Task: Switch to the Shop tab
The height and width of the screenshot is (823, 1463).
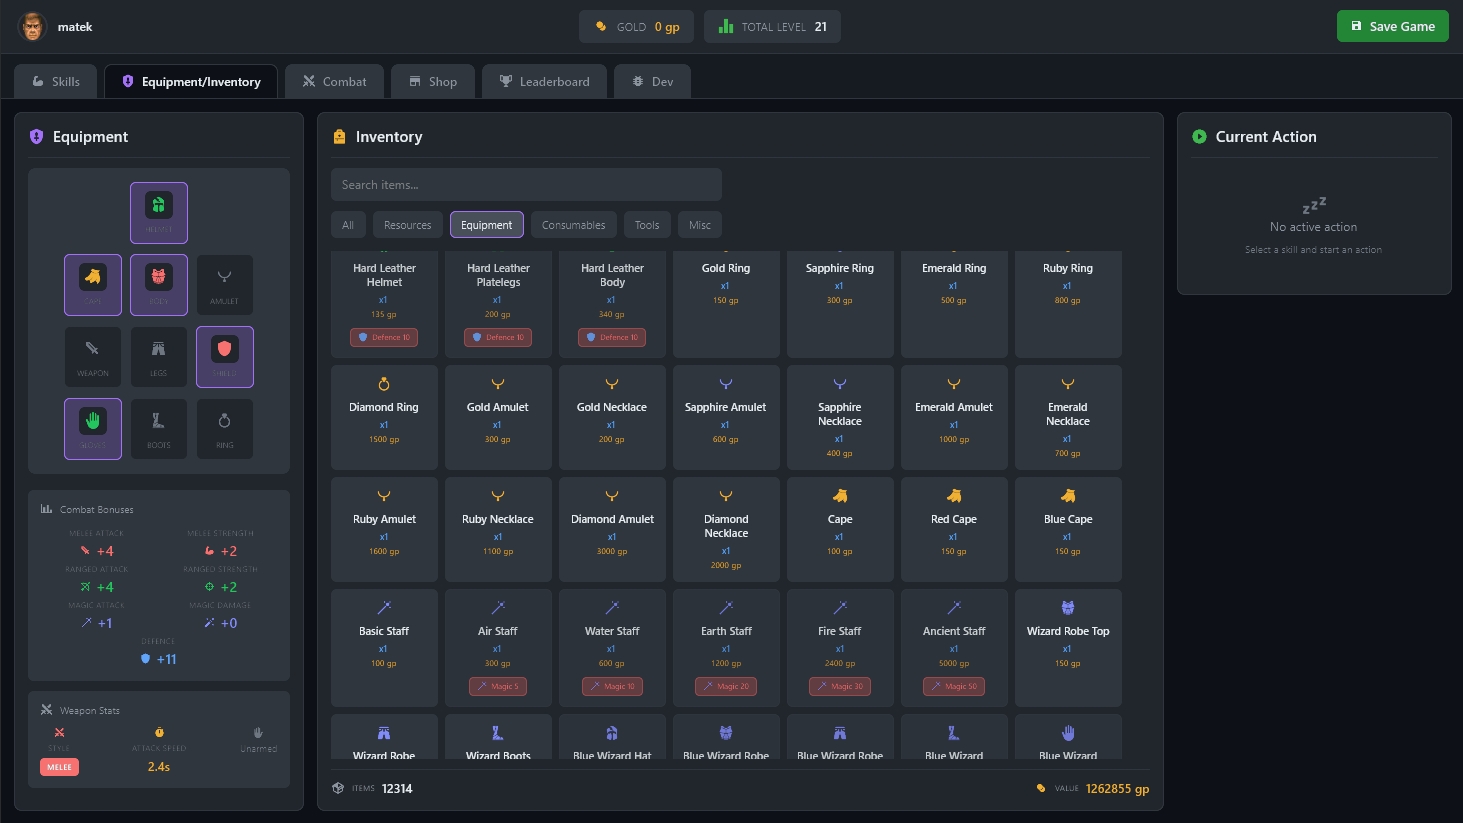Action: [x=432, y=82]
